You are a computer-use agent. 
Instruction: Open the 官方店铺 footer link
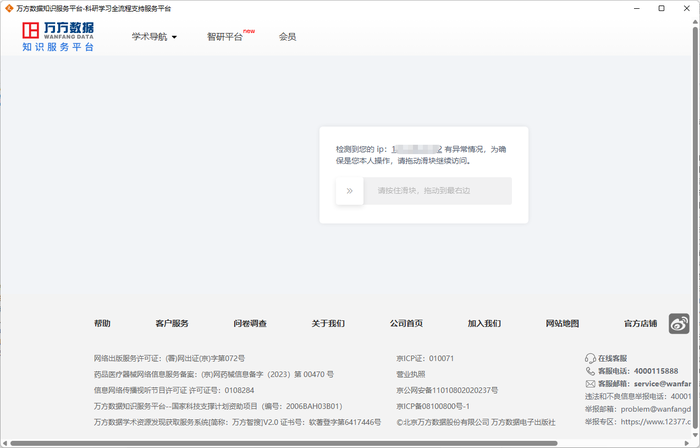tap(641, 324)
